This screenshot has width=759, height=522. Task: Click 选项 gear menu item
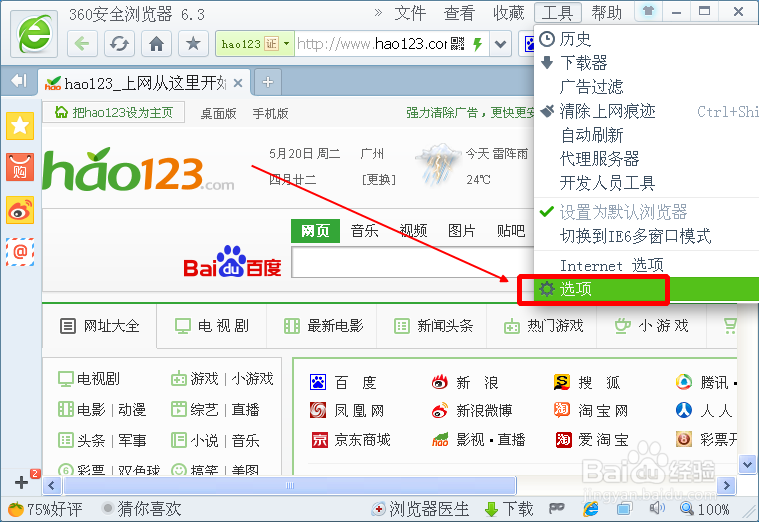point(647,289)
